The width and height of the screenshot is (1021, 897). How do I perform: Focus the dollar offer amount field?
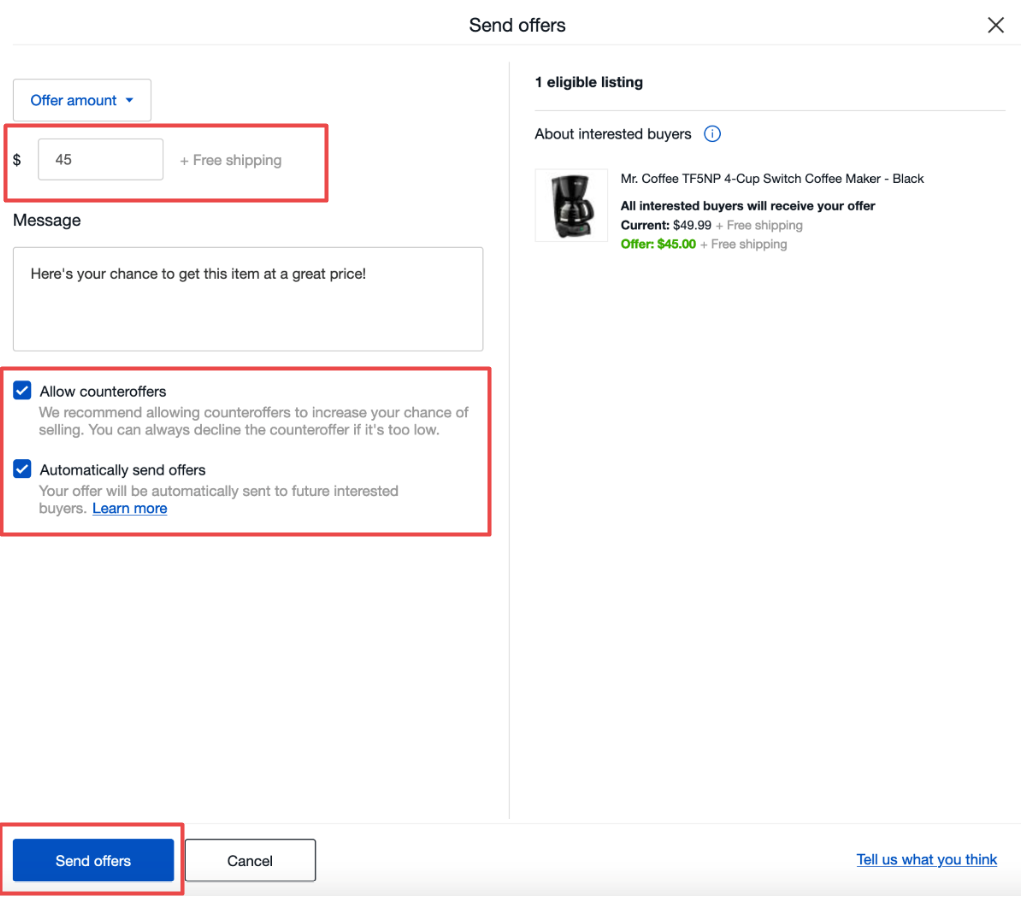100,159
